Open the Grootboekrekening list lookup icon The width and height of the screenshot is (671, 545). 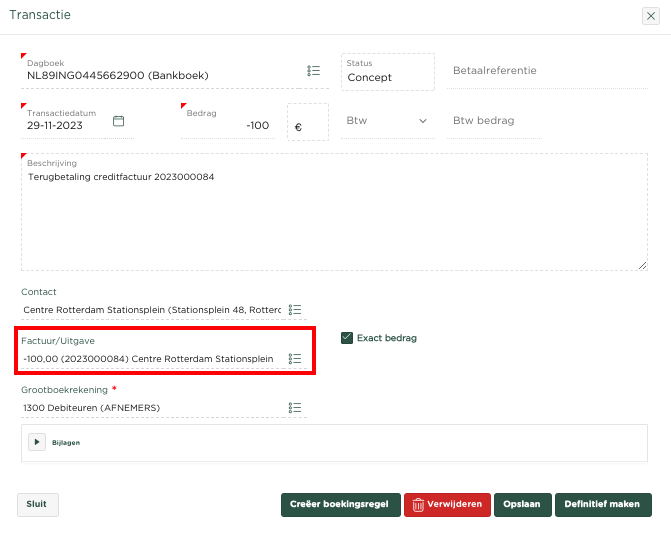click(x=295, y=407)
